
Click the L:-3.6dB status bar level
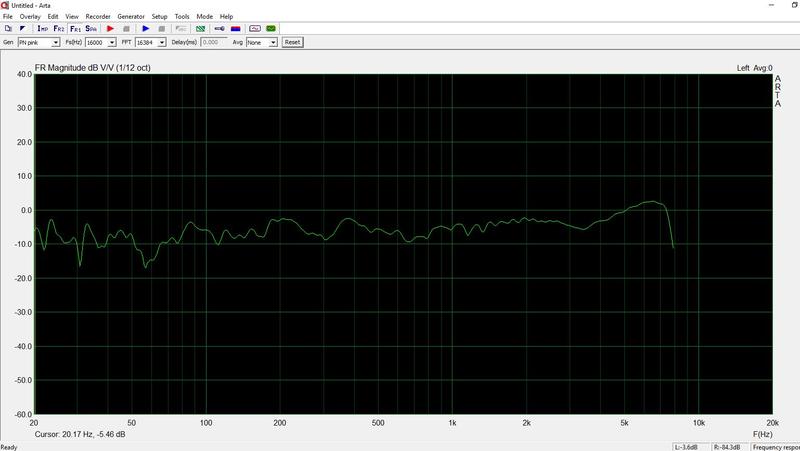click(x=691, y=447)
